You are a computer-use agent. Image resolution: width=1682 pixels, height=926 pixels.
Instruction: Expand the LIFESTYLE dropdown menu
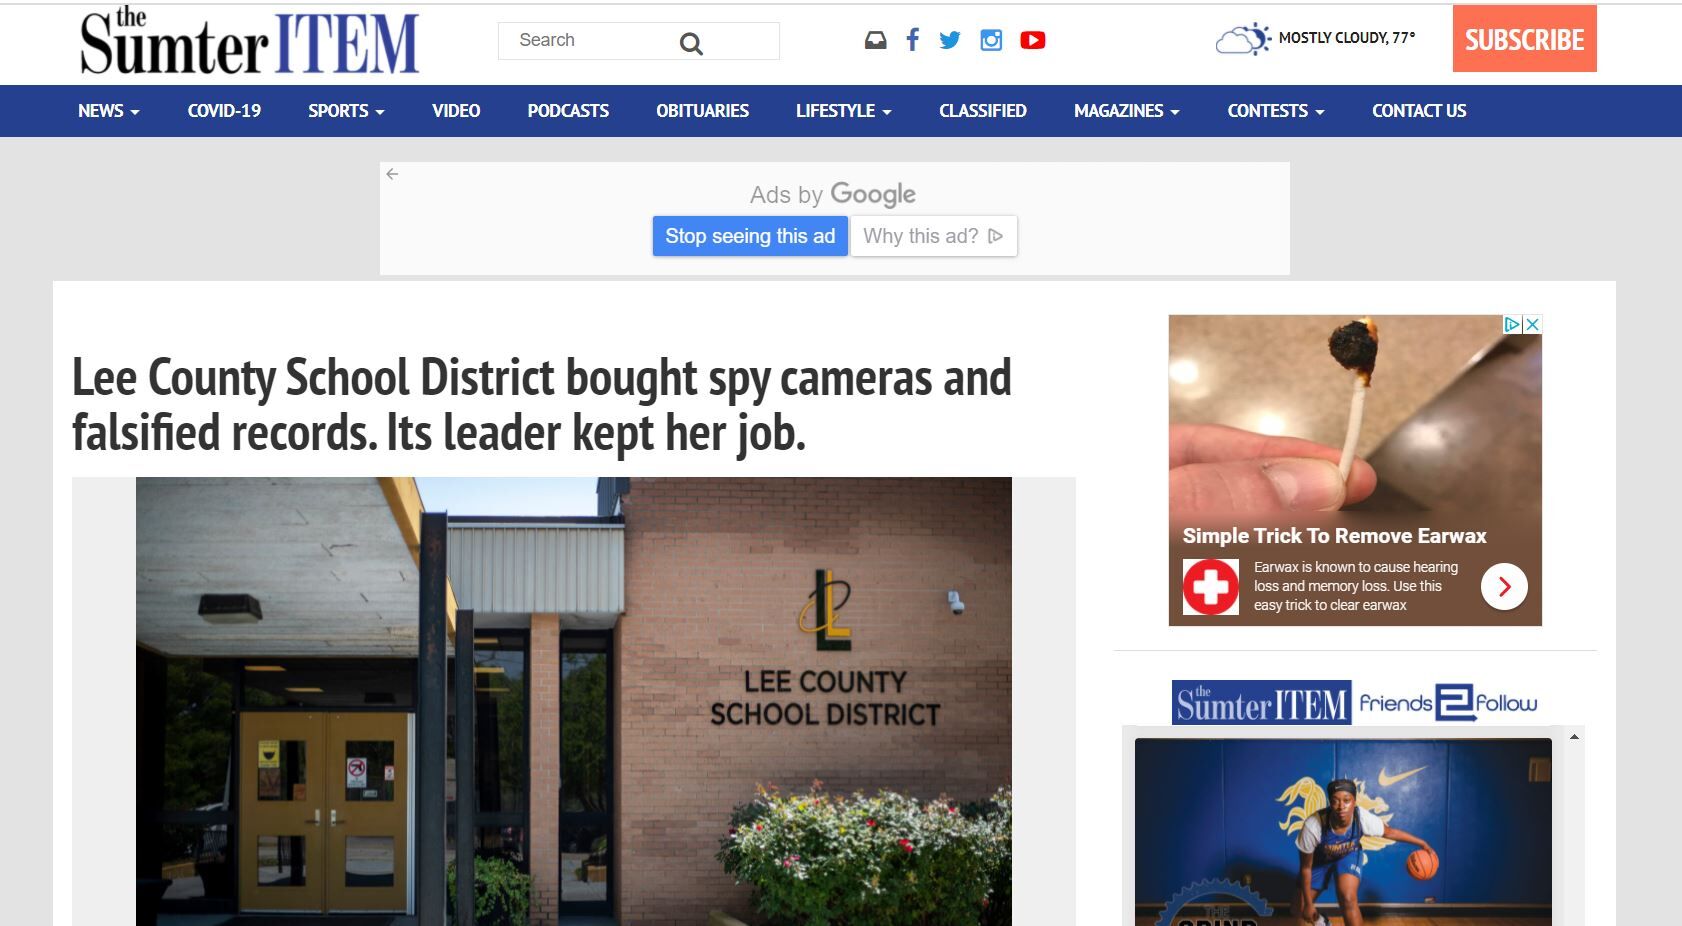[x=843, y=111]
